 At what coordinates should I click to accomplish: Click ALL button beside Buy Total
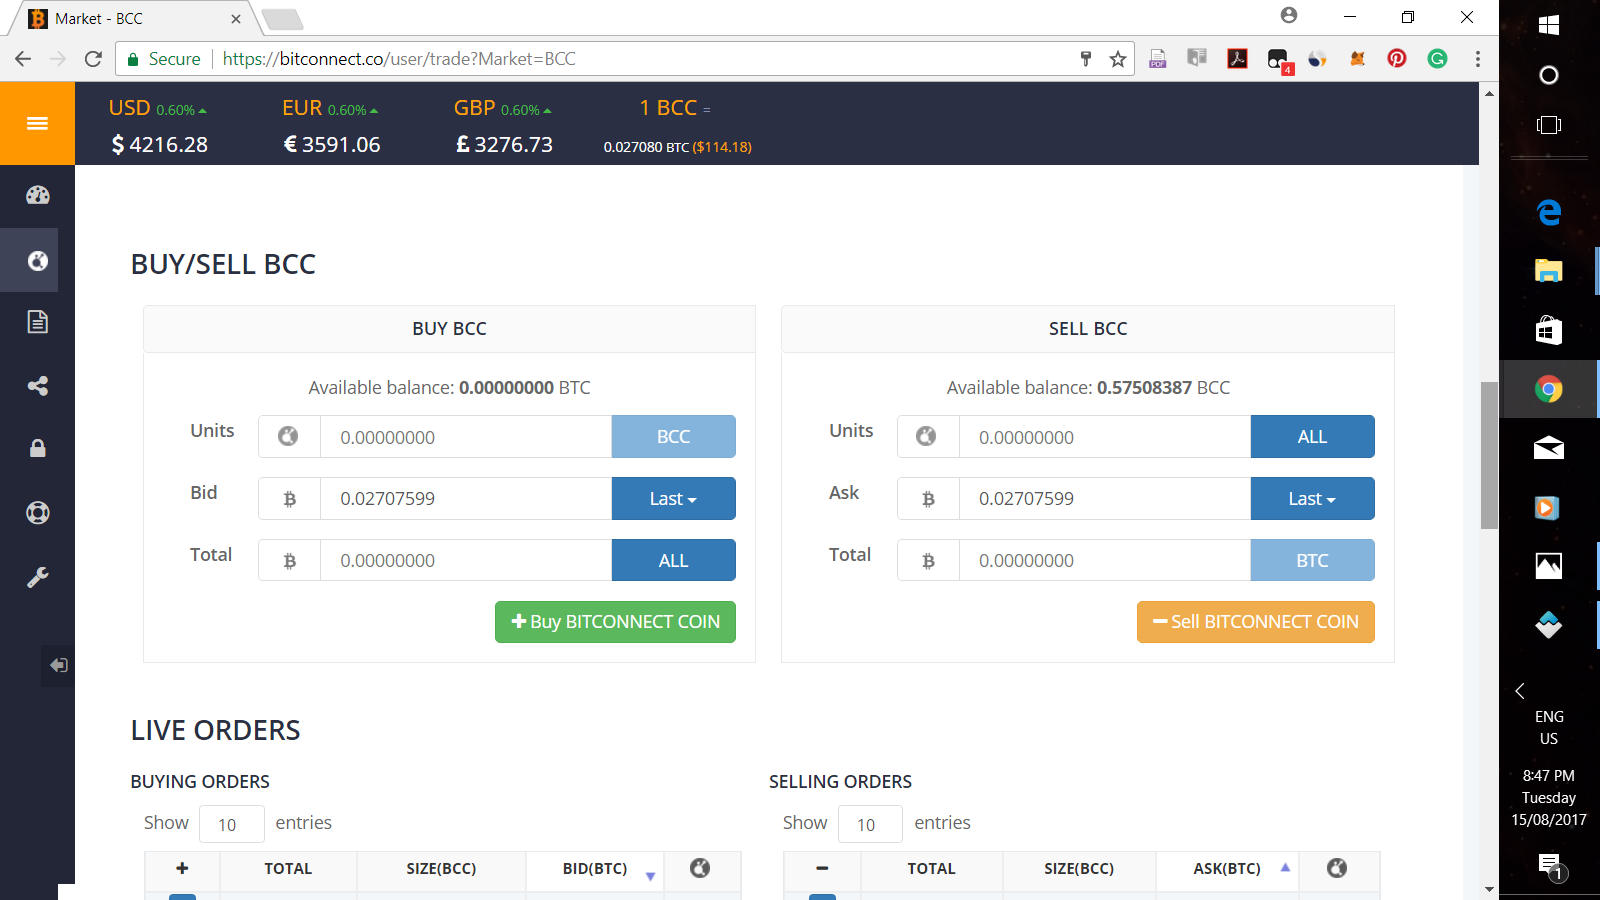pos(673,560)
